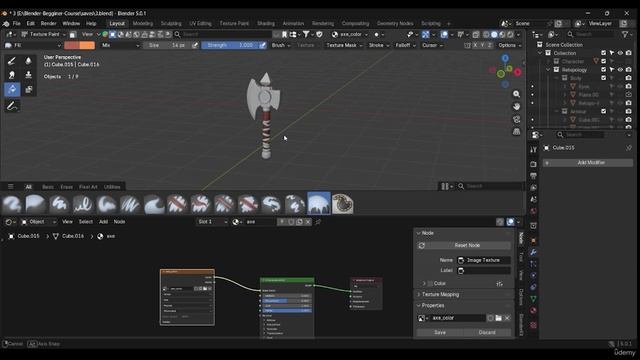640x360 pixels.
Task: Click the Reset Node refresh icon
Action: (x=422, y=245)
